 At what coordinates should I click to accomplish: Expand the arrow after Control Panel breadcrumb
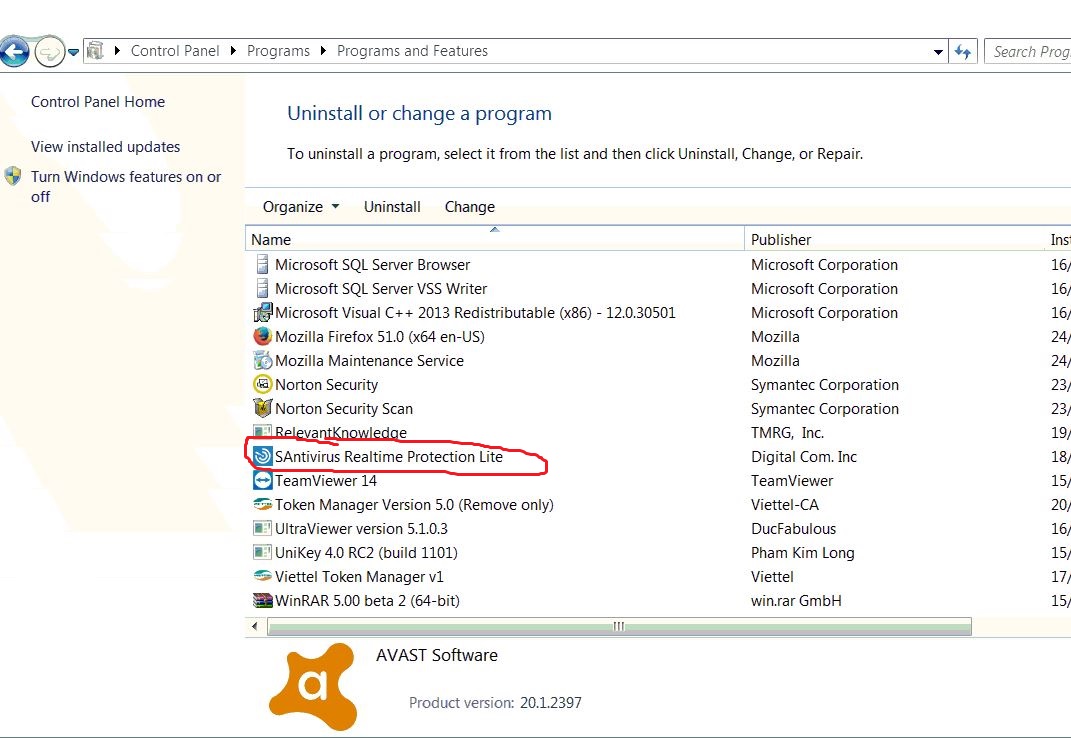[x=233, y=51]
